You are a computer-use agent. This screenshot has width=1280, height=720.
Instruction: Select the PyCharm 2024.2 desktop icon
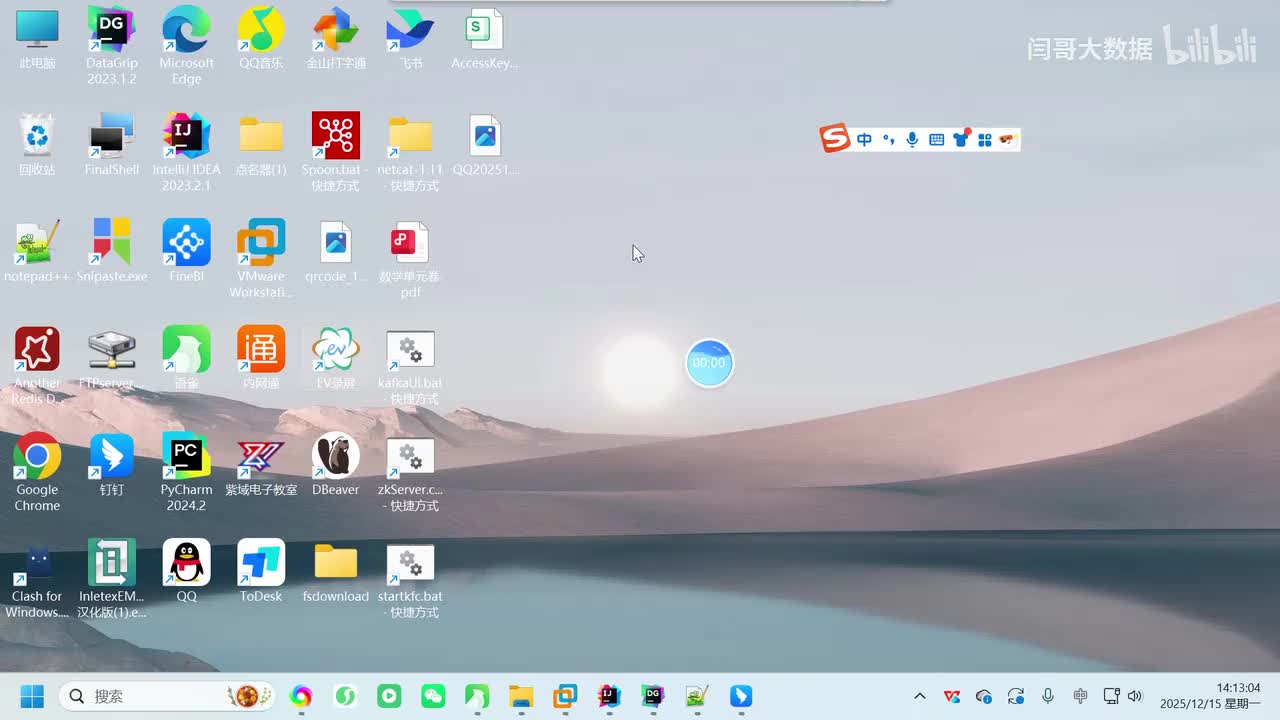click(186, 472)
